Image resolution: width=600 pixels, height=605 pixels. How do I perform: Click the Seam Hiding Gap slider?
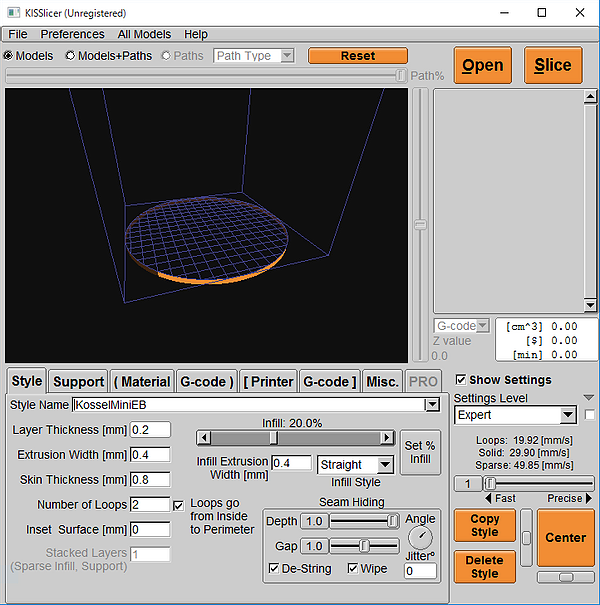(x=364, y=546)
